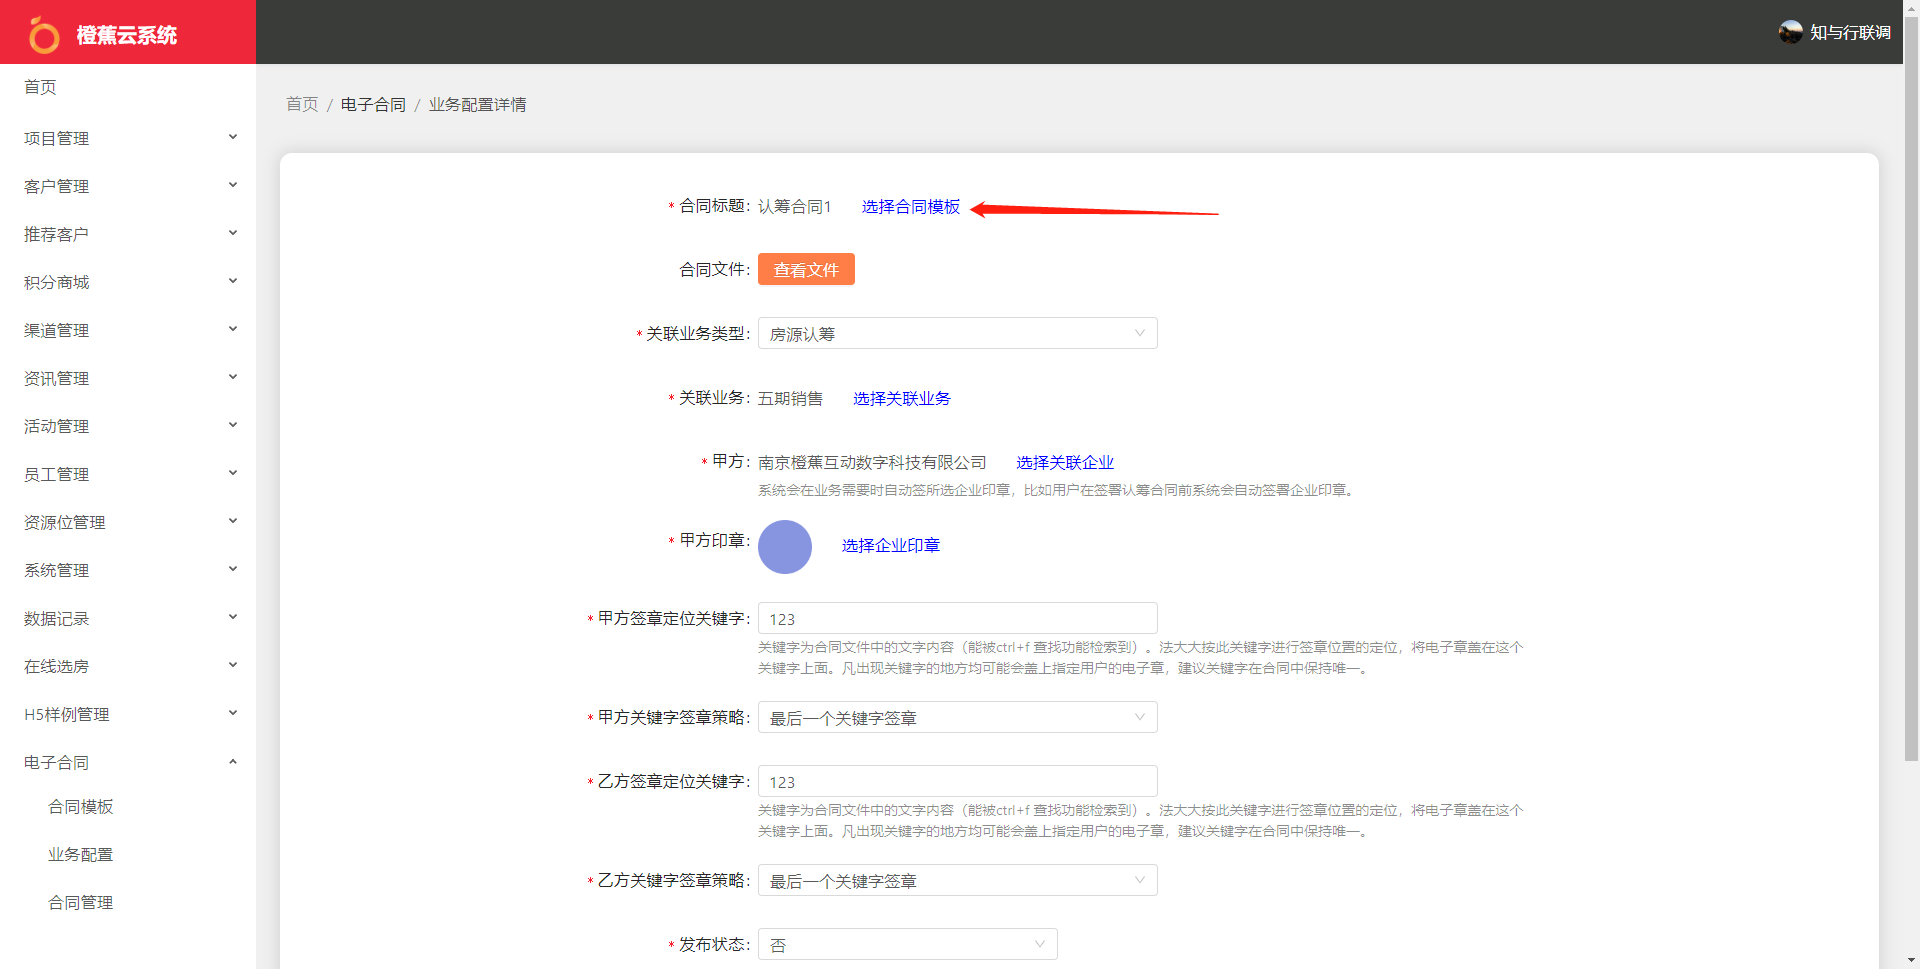The width and height of the screenshot is (1920, 969).
Task: Open the 在线选房 sidebar menu
Action: (x=128, y=666)
